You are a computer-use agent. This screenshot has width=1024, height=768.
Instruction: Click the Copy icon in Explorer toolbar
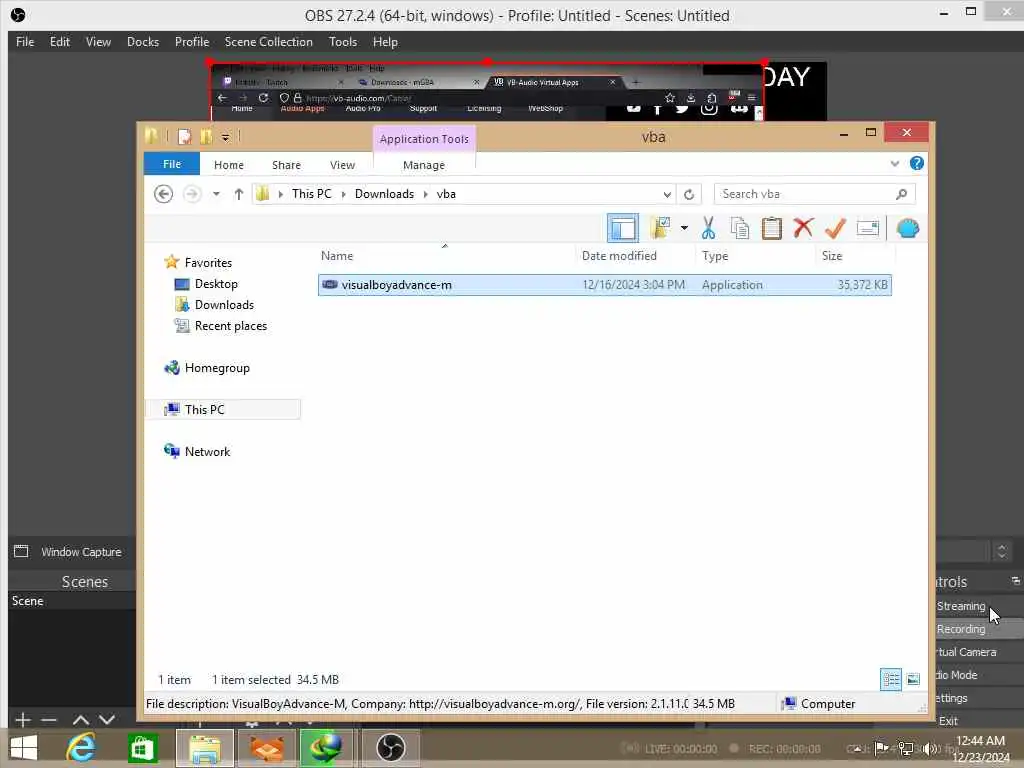740,228
